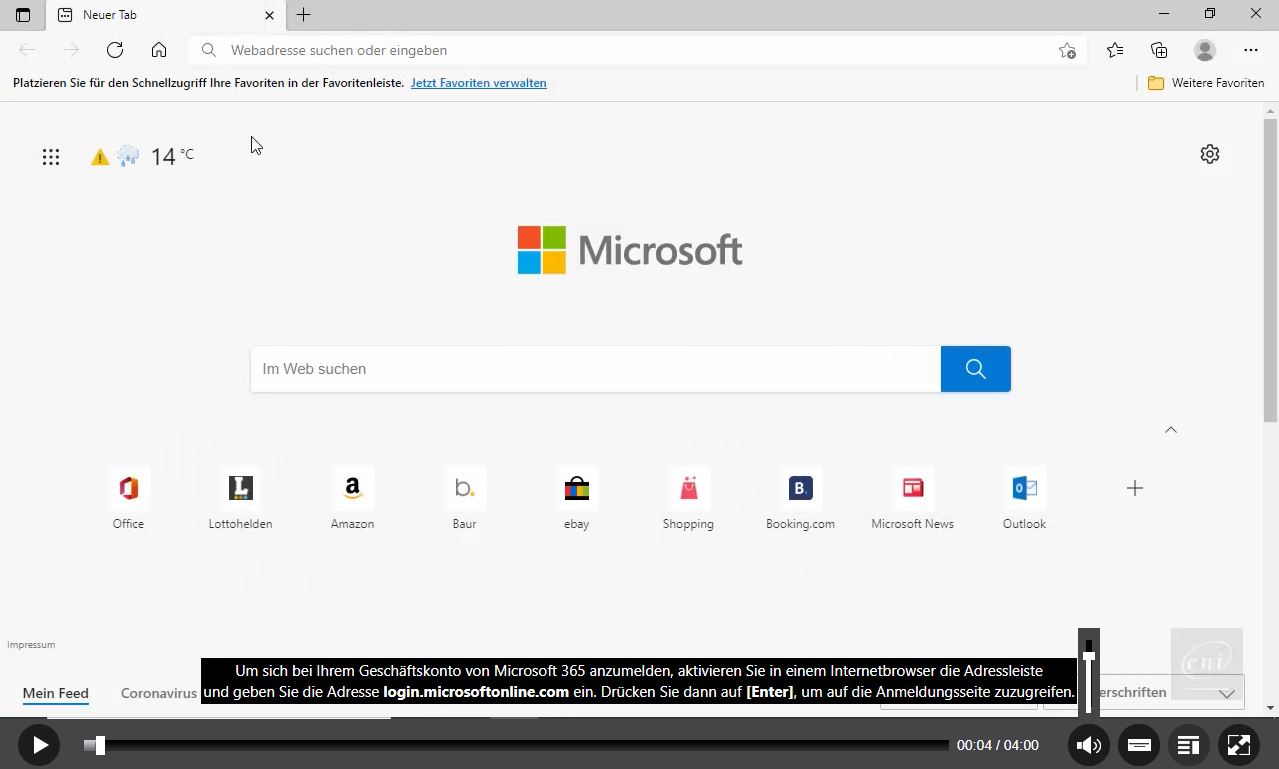Expand the feed layout dropdown arrow
This screenshot has width=1279, height=769.
point(1226,693)
